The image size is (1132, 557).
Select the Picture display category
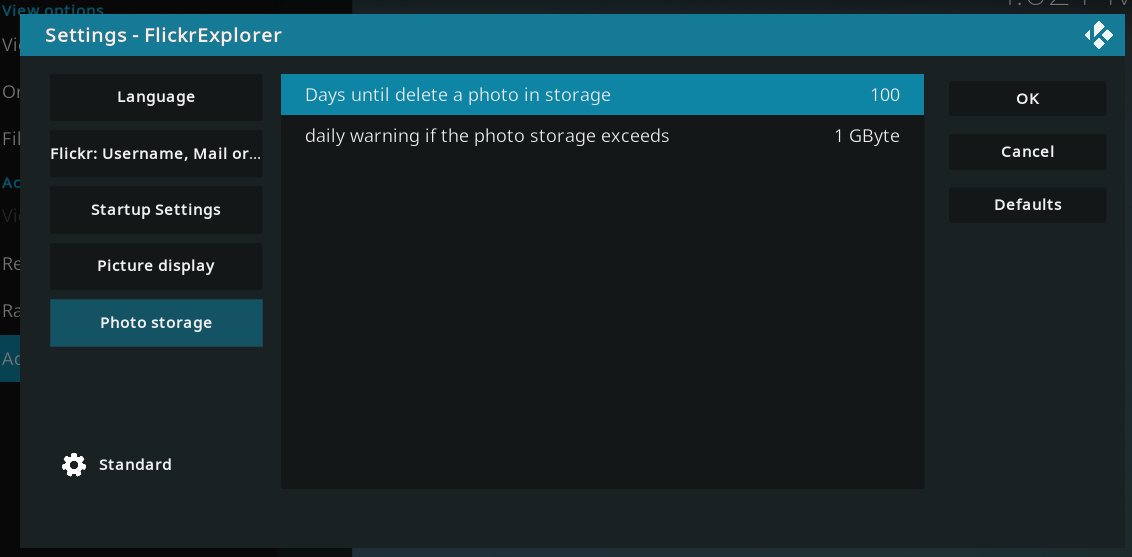(156, 266)
